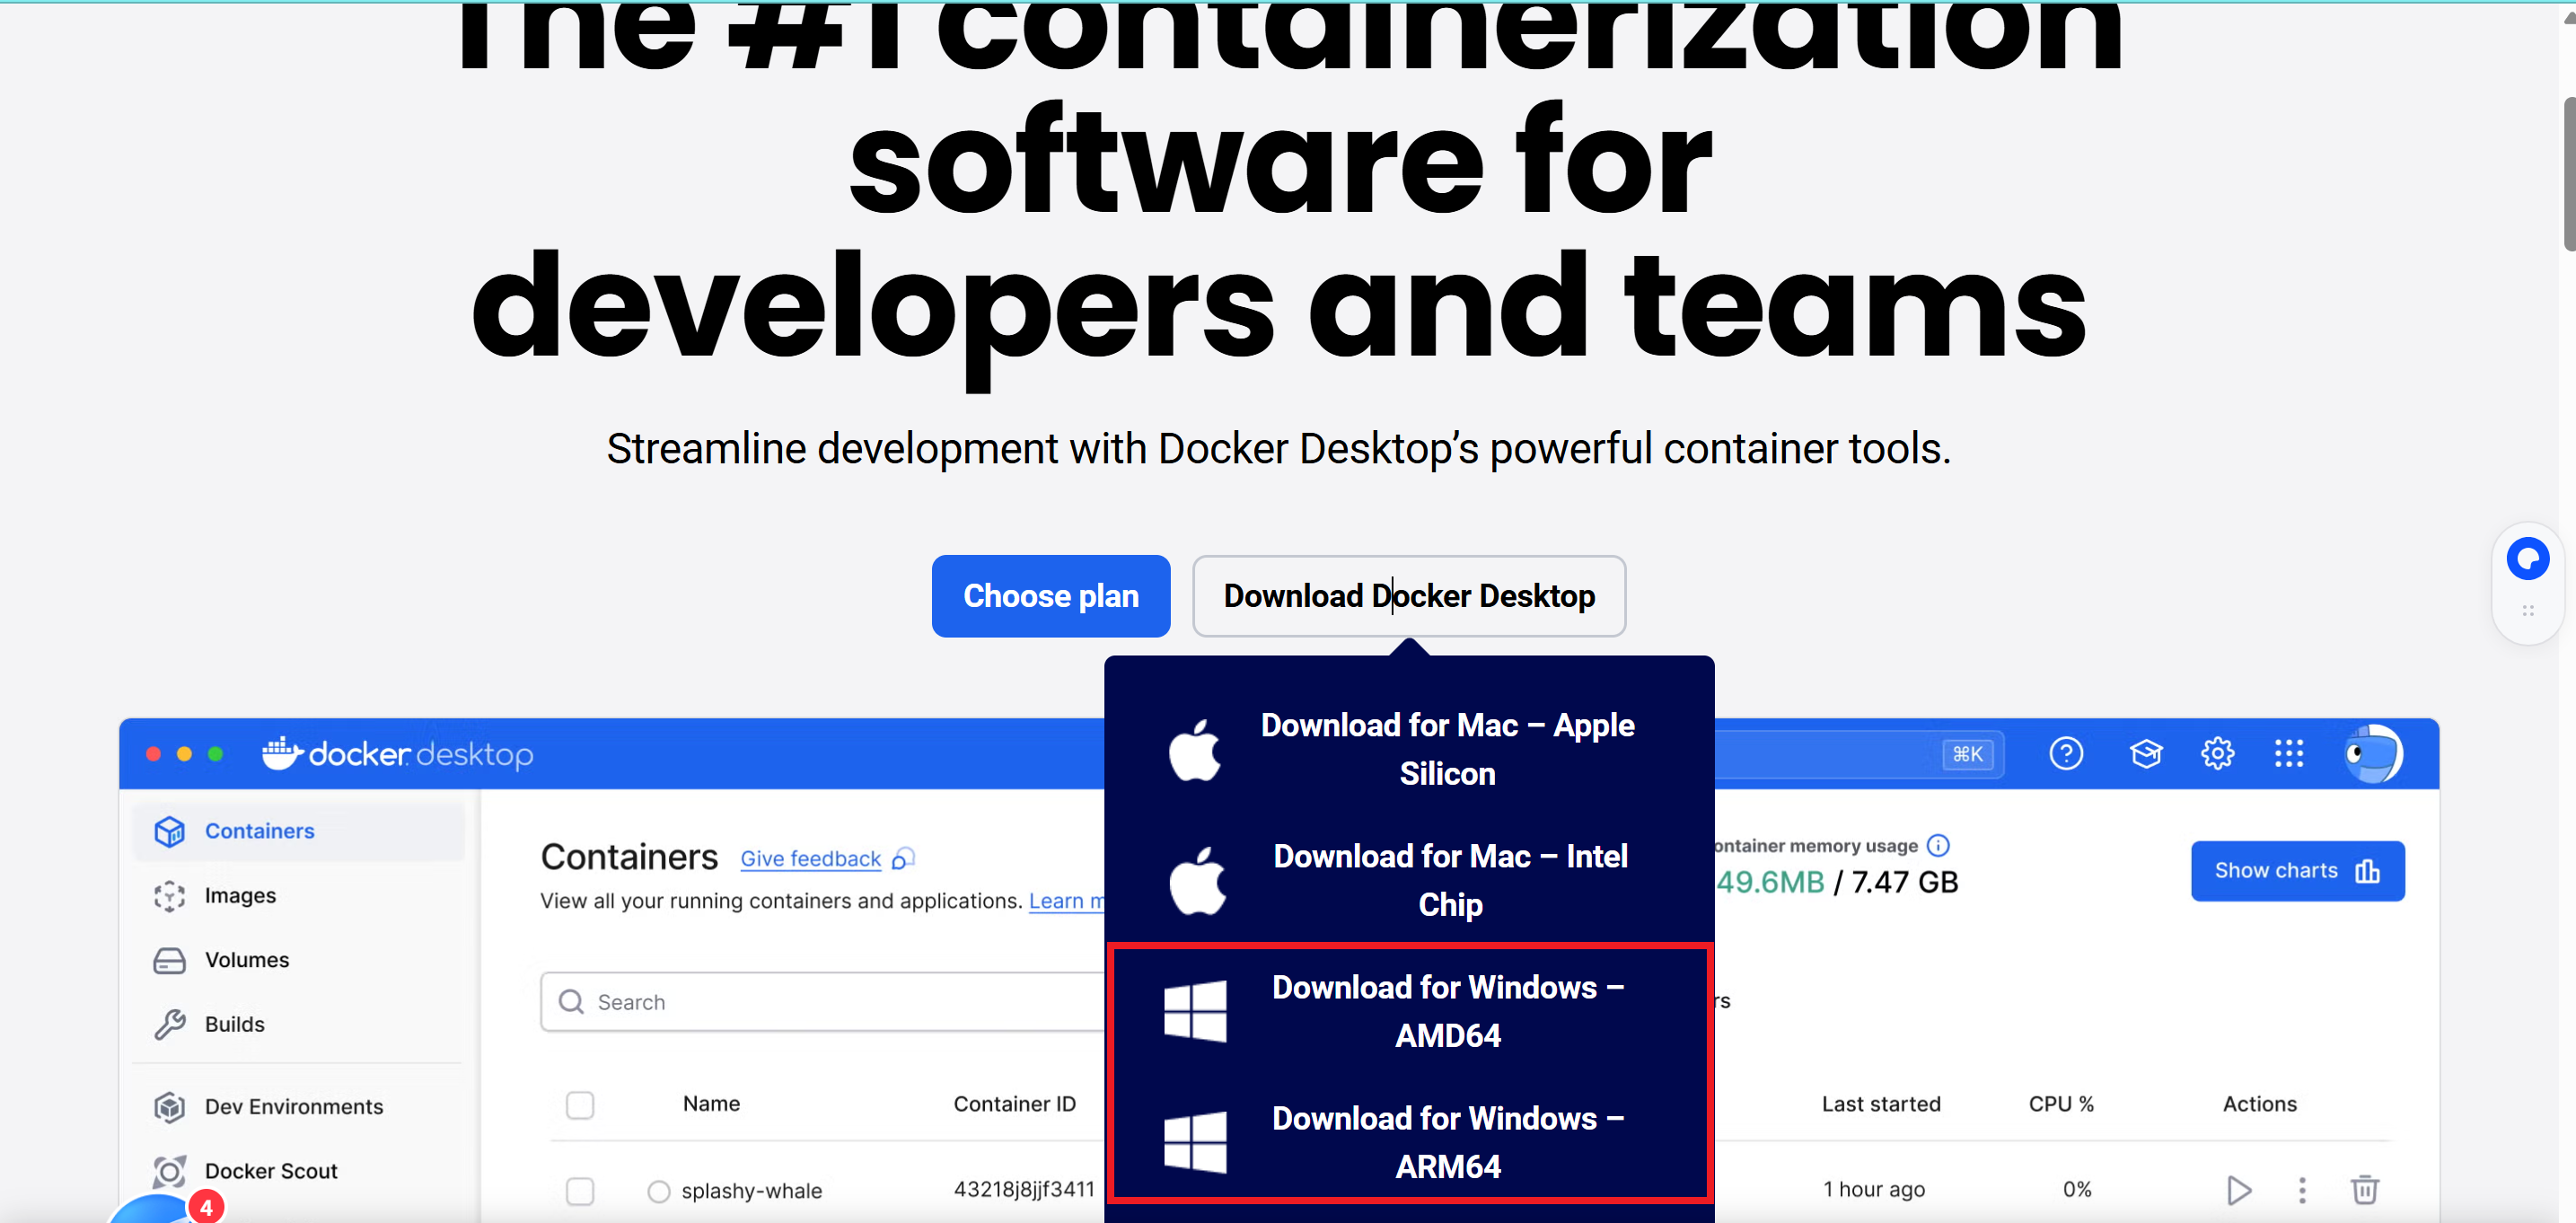Open the Give feedback link
Image resolution: width=2576 pixels, height=1223 pixels.
(810, 858)
